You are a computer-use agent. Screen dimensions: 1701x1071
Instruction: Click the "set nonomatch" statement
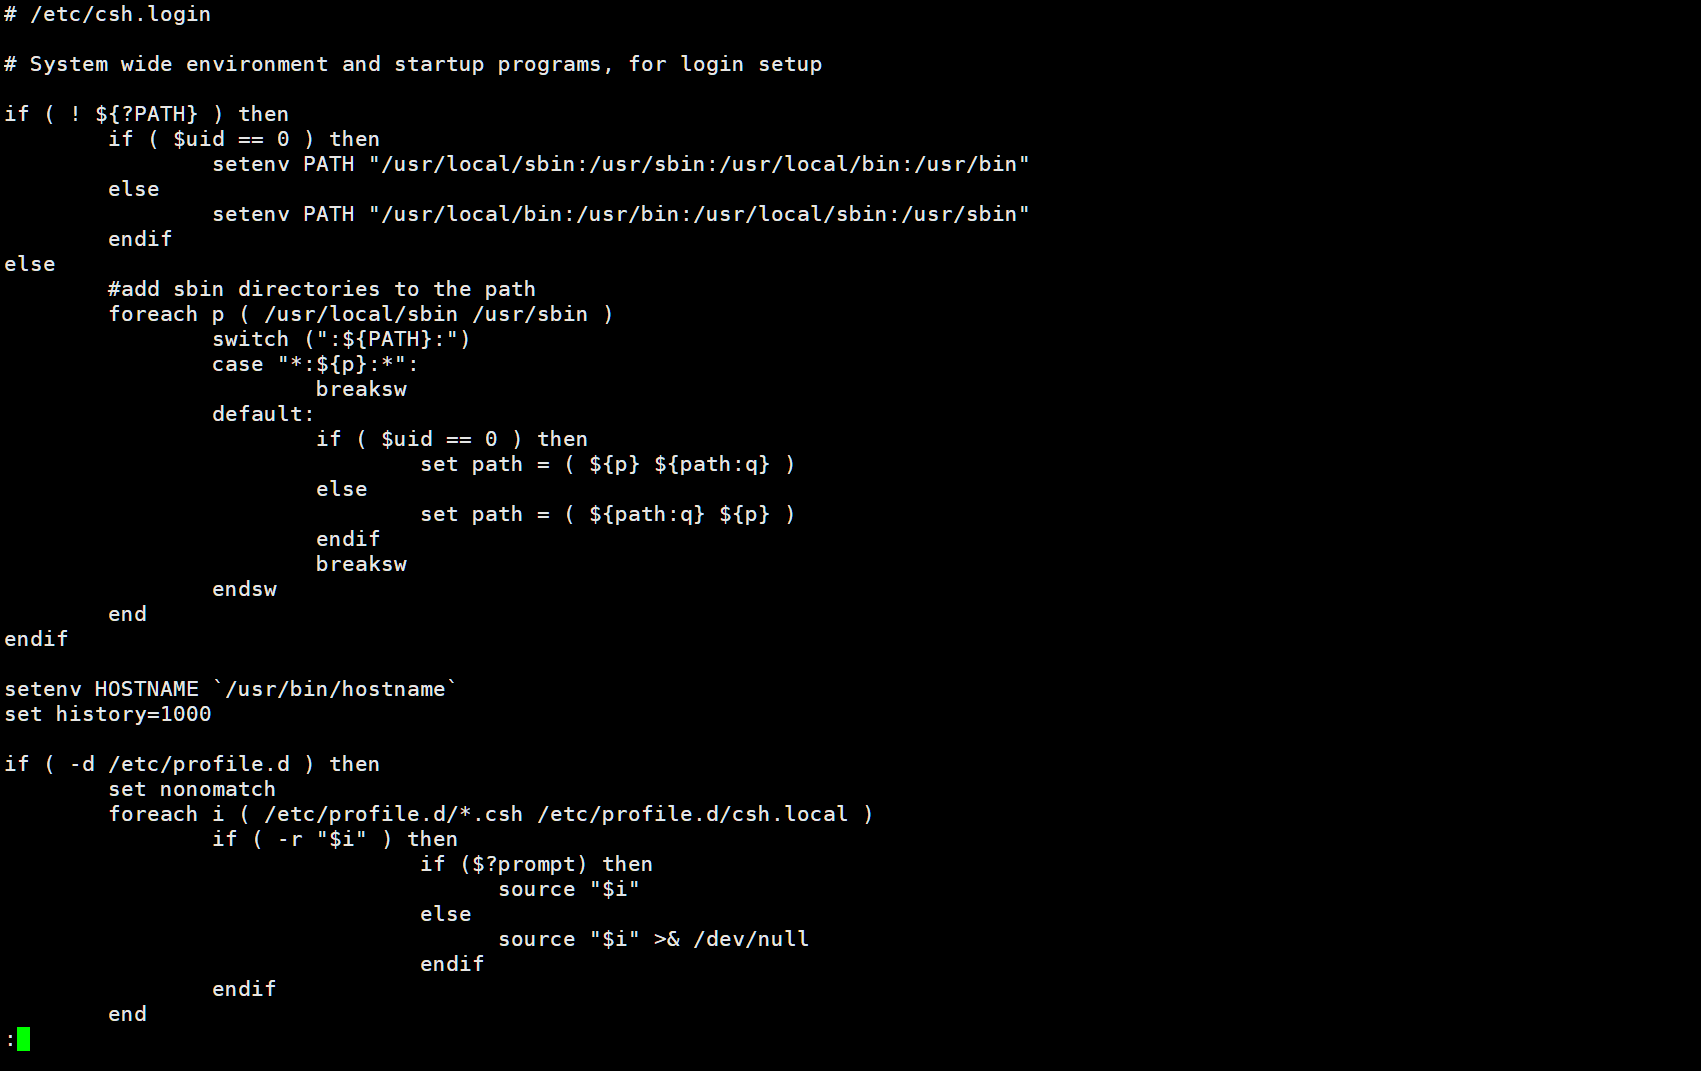pos(191,789)
